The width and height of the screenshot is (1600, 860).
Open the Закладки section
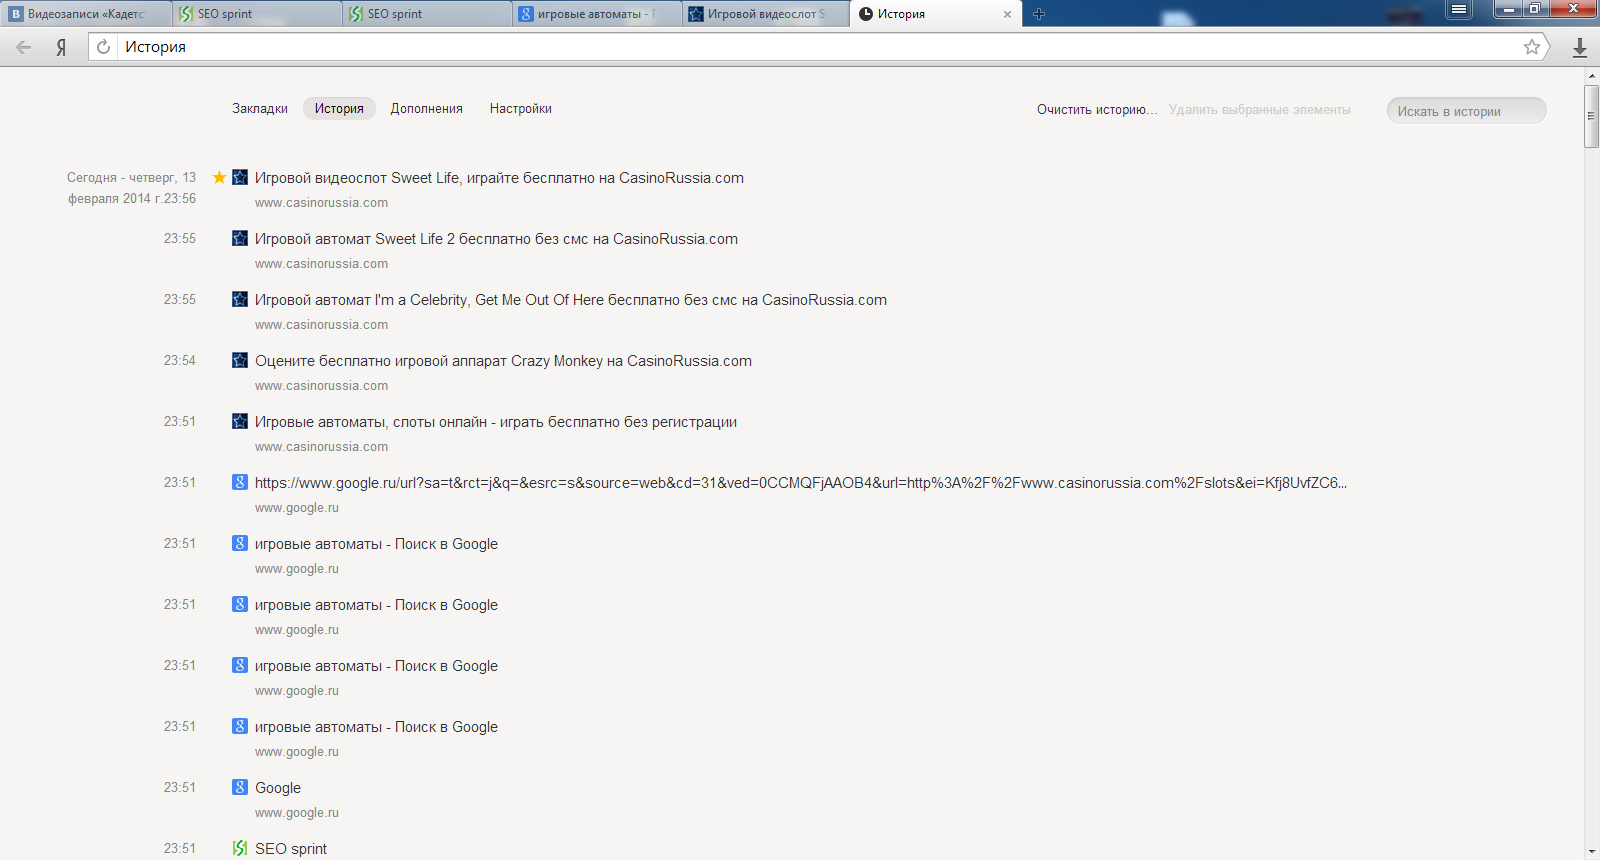(260, 108)
